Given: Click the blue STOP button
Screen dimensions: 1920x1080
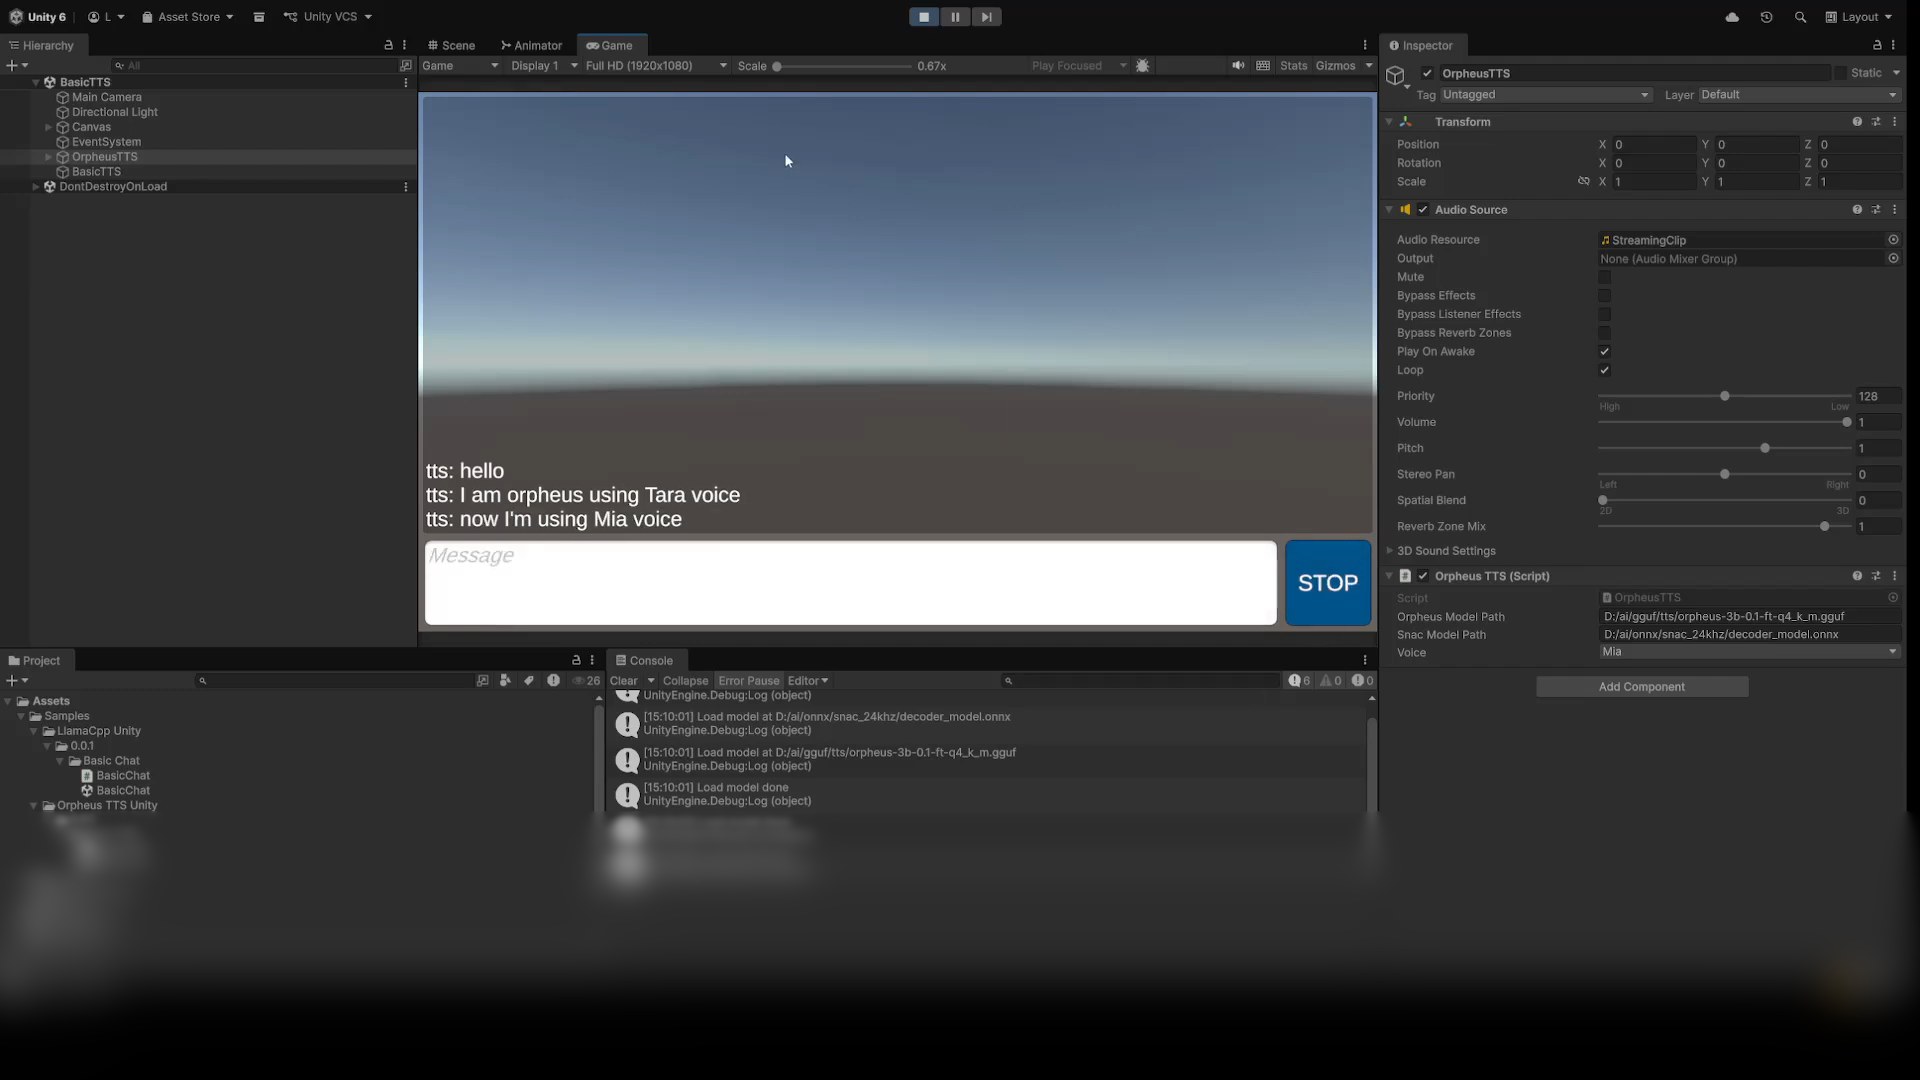Looking at the screenshot, I should click(1327, 583).
